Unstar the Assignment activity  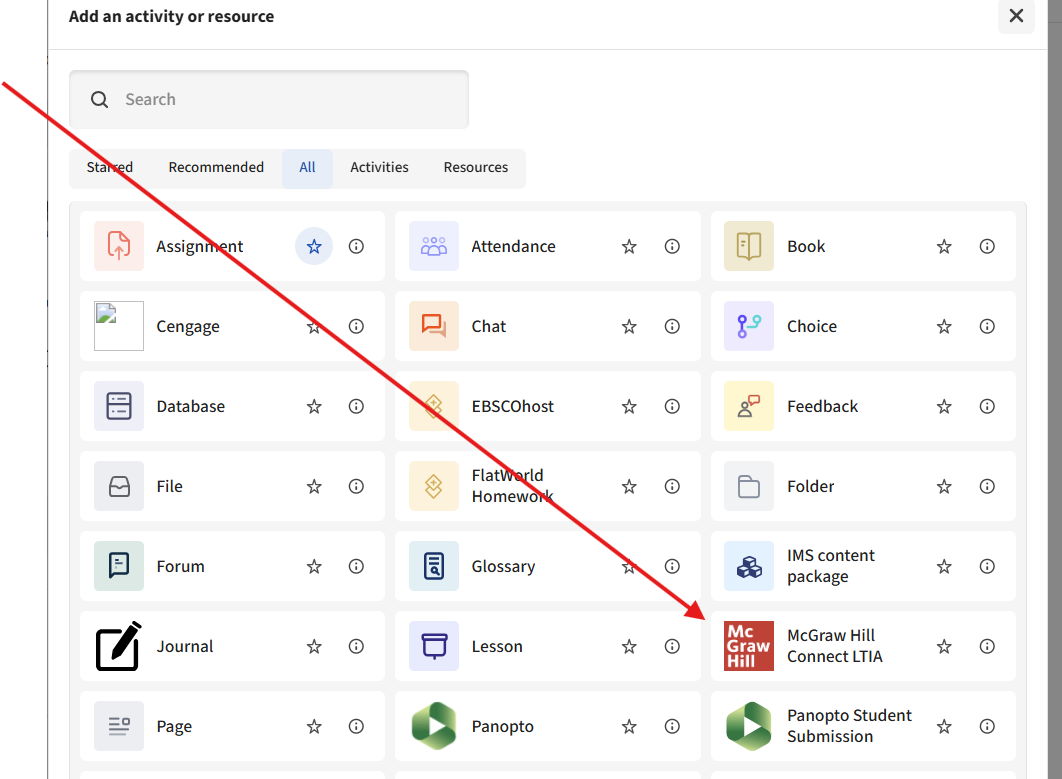coord(314,246)
